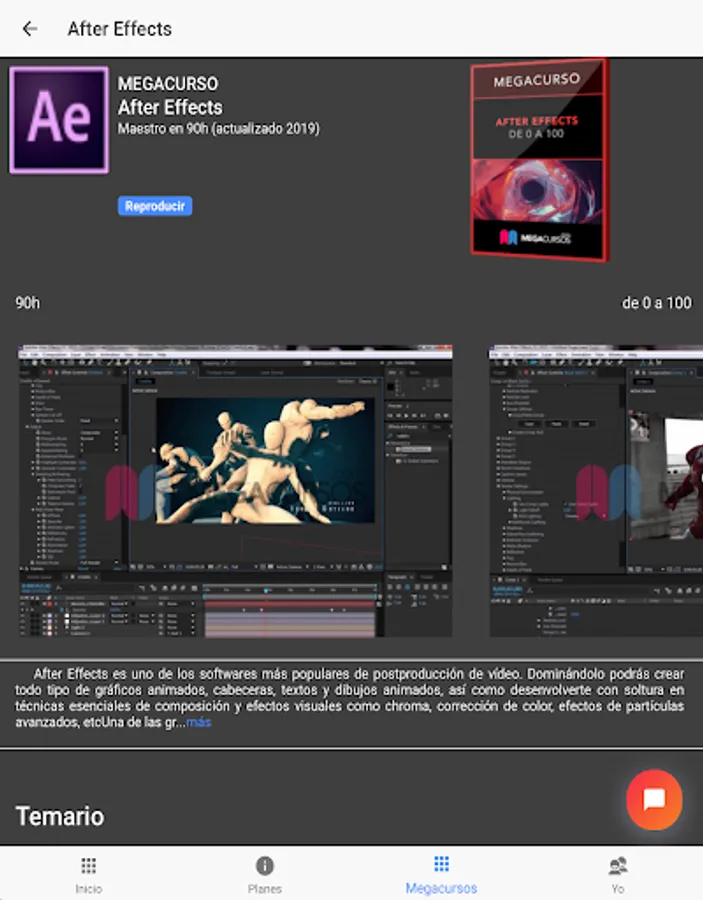This screenshot has height=900, width=703.
Task: Switch to the Inicio tab label
Action: (88, 889)
